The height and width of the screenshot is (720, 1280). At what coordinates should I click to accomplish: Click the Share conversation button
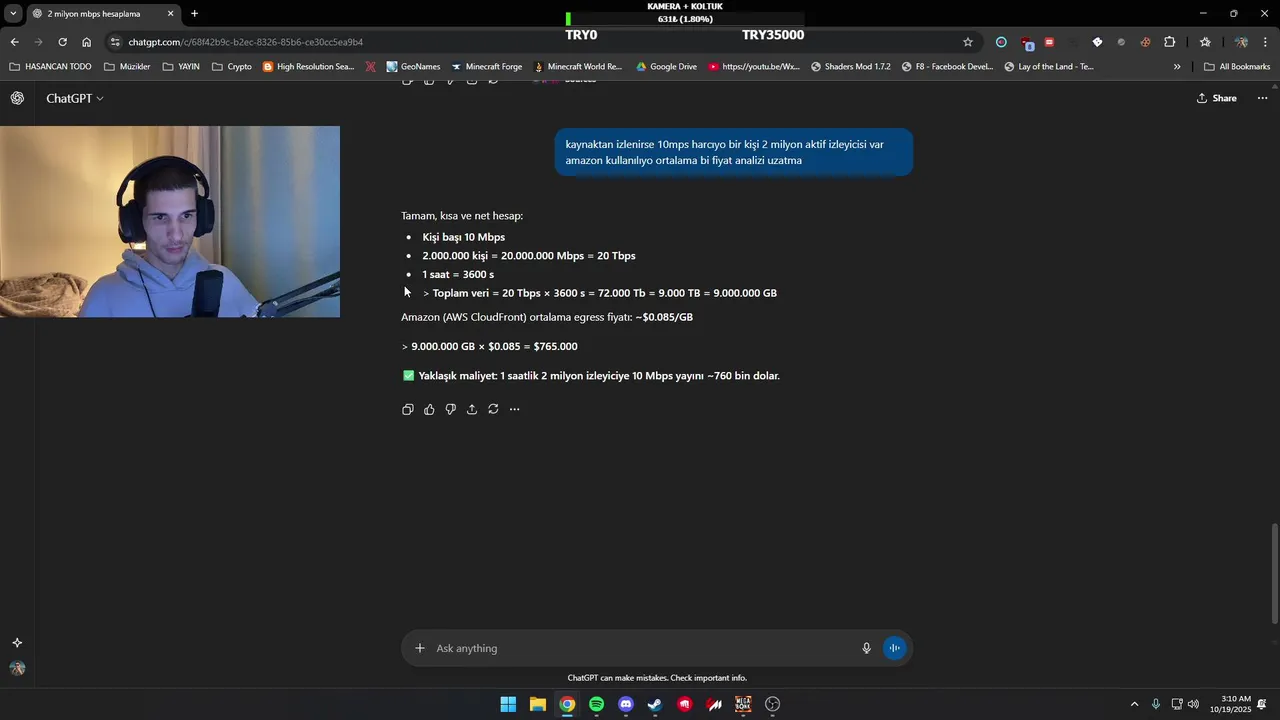point(1217,98)
